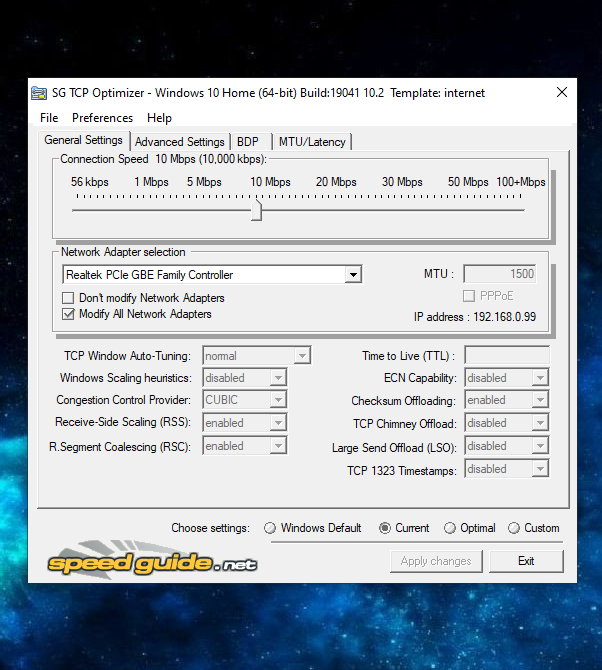602x670 pixels.
Task: Open R.Segment Coalescing (RSC) dropdown
Action: (x=278, y=446)
